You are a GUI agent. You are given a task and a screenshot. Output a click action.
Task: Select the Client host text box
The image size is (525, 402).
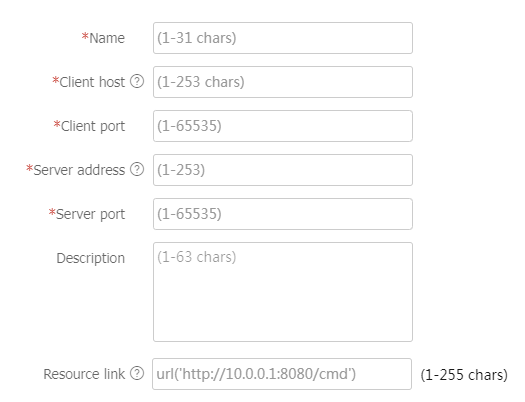coord(283,82)
